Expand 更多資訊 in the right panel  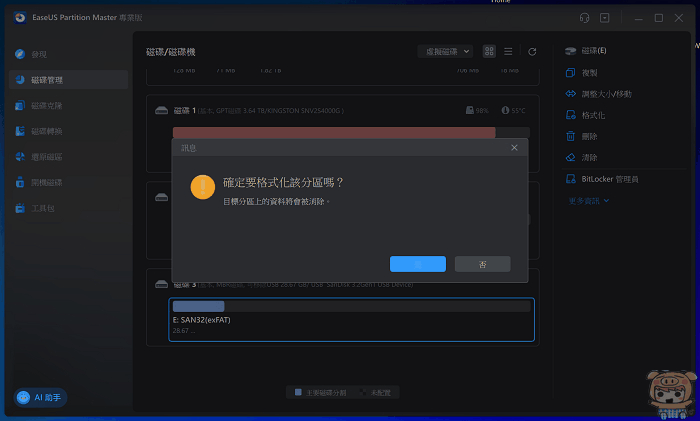pyautogui.click(x=589, y=200)
